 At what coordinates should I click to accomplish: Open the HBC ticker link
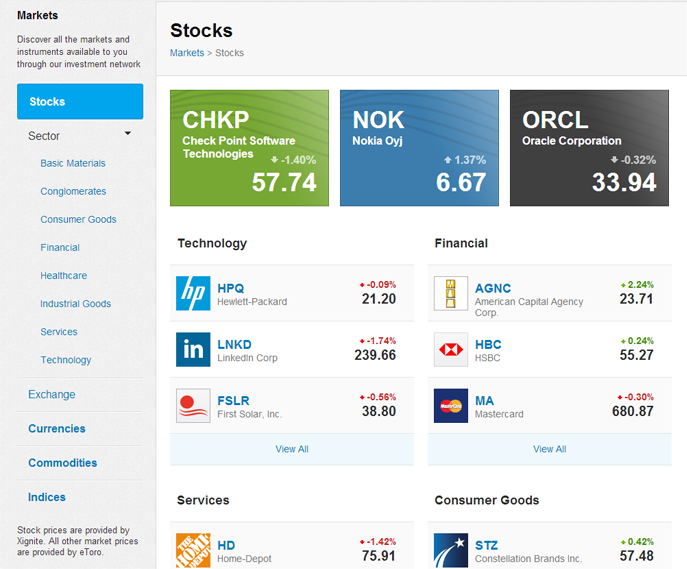click(488, 344)
